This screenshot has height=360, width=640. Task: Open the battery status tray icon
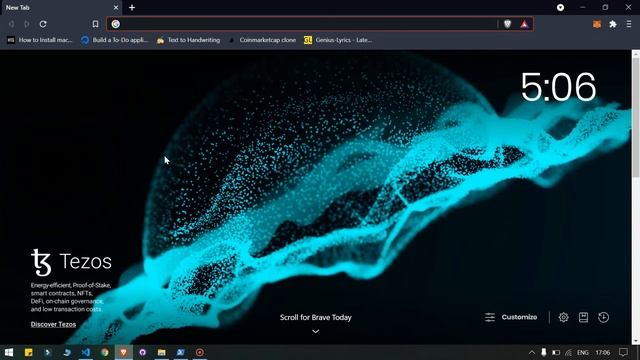click(556, 352)
